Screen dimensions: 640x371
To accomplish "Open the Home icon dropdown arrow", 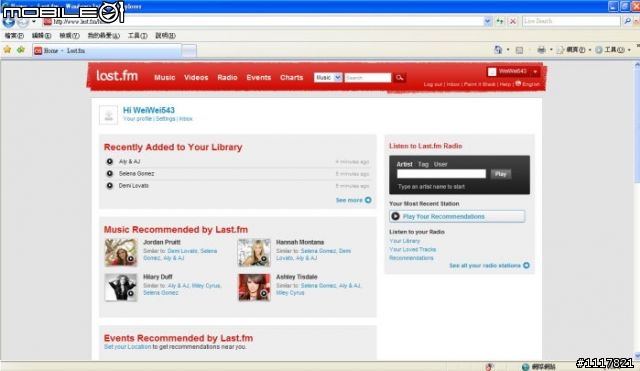I will tap(508, 50).
